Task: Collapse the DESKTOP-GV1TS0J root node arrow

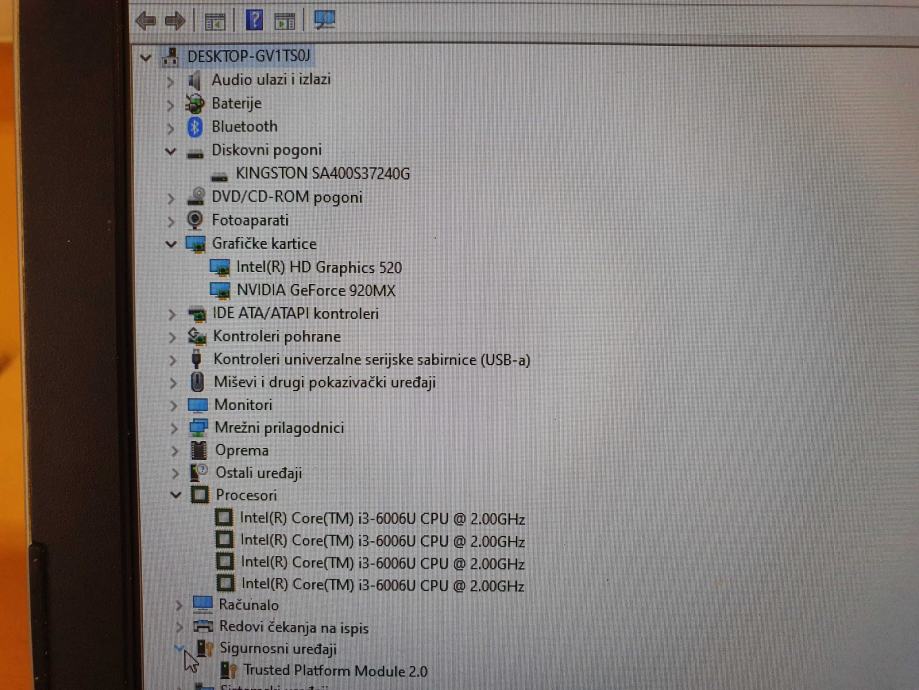Action: tap(146, 57)
